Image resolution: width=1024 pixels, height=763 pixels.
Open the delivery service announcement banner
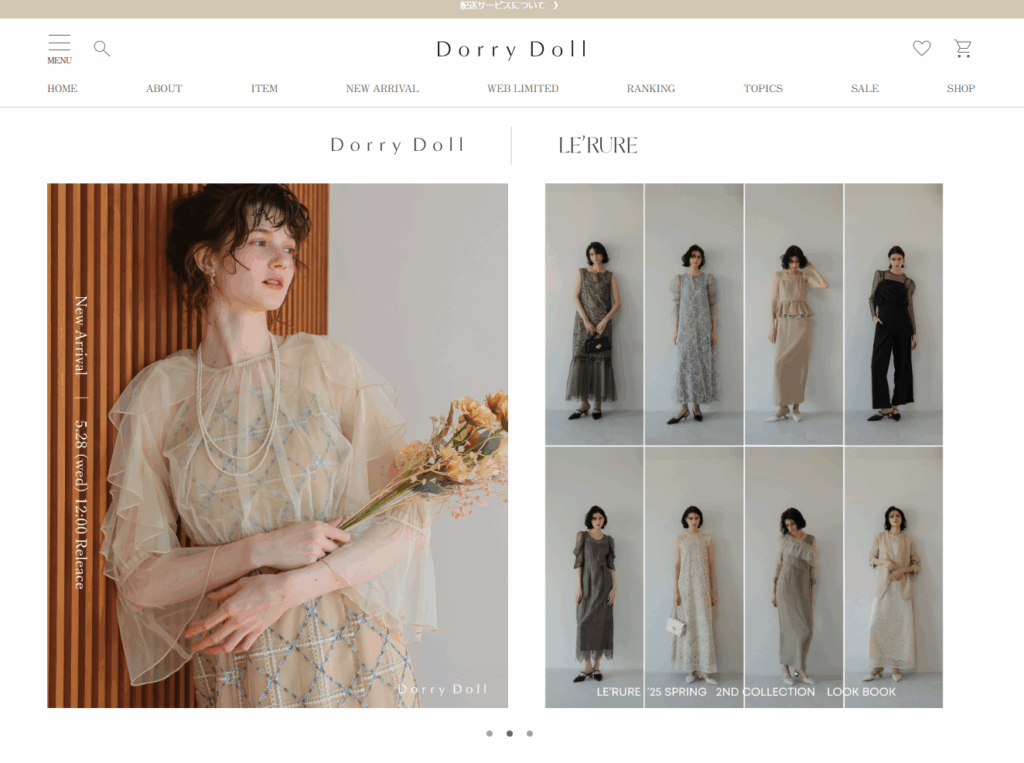tap(511, 6)
